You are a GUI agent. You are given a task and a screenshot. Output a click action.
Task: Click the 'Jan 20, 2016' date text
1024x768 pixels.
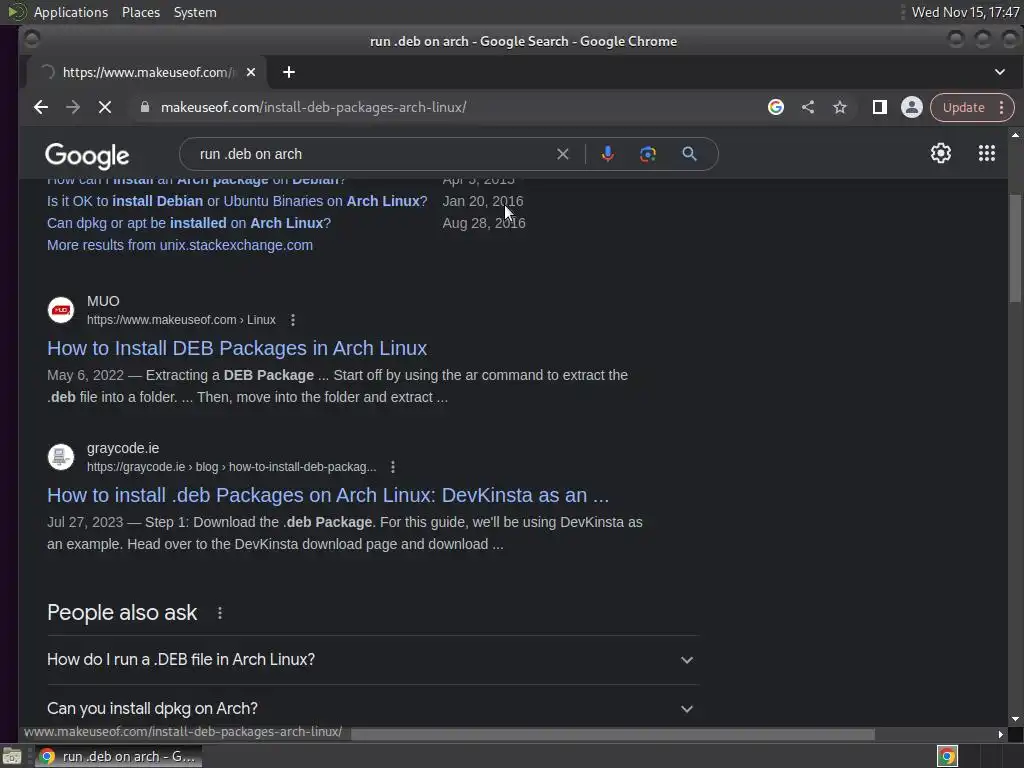483,201
